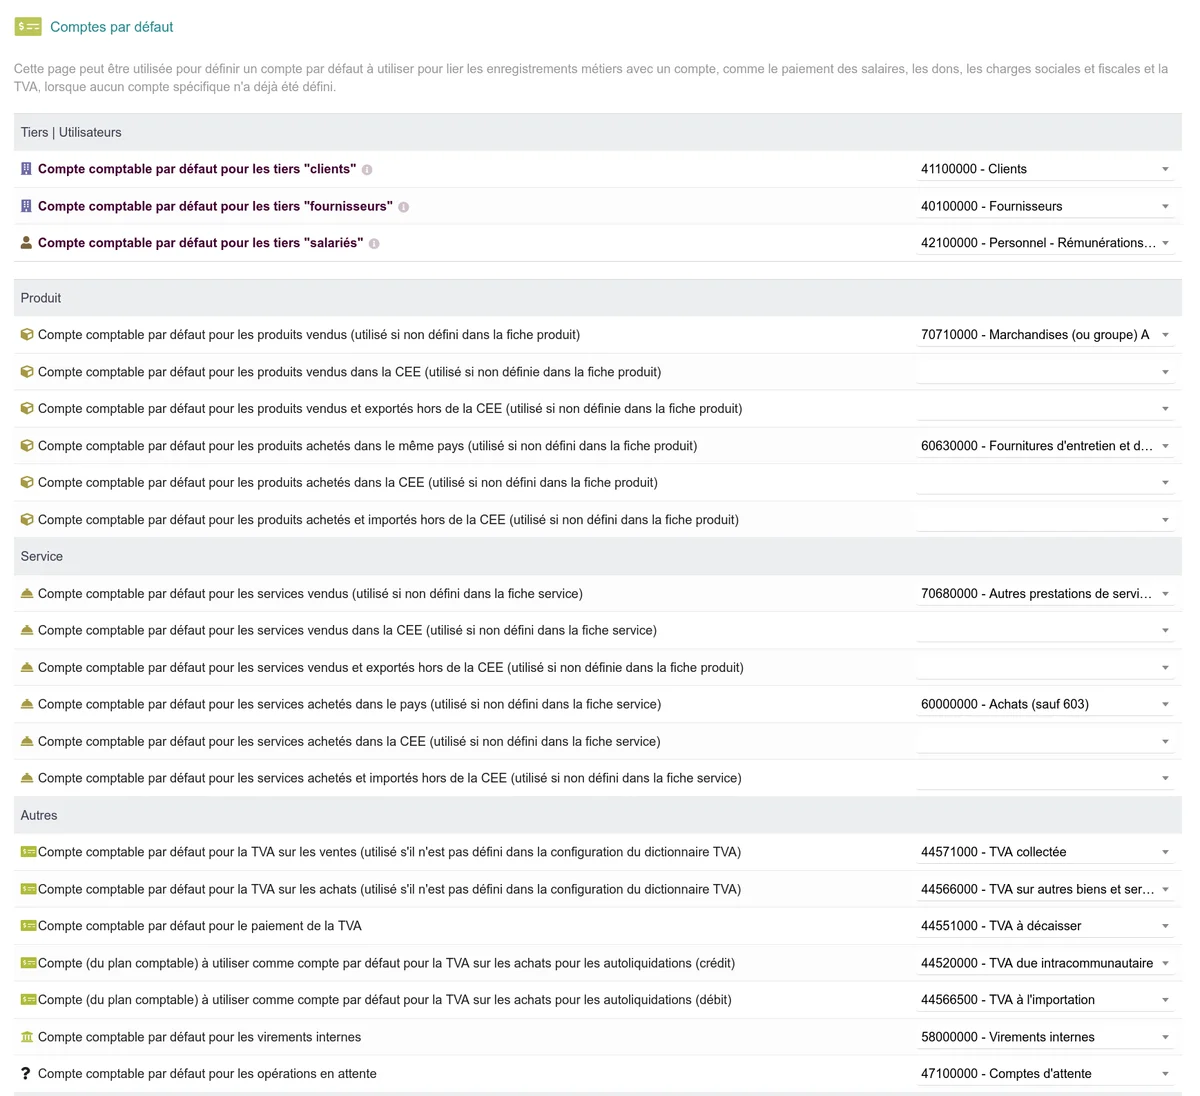The image size is (1200, 1096).
Task: Open empty dropdown for produits vendus exportés hors CEE
Action: [x=1045, y=409]
